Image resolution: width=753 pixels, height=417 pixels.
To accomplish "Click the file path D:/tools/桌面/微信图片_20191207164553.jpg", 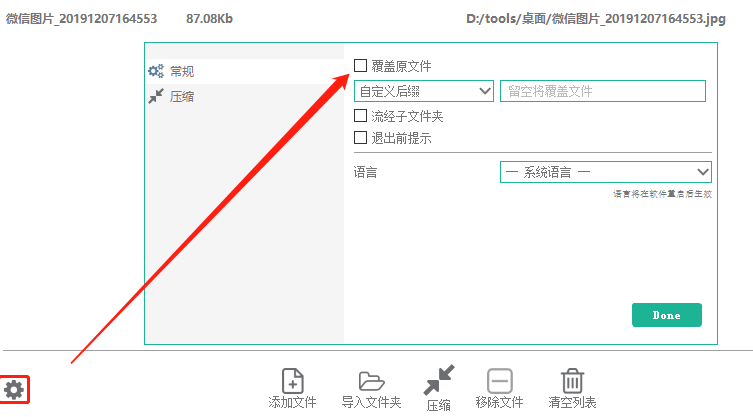I will pyautogui.click(x=595, y=19).
